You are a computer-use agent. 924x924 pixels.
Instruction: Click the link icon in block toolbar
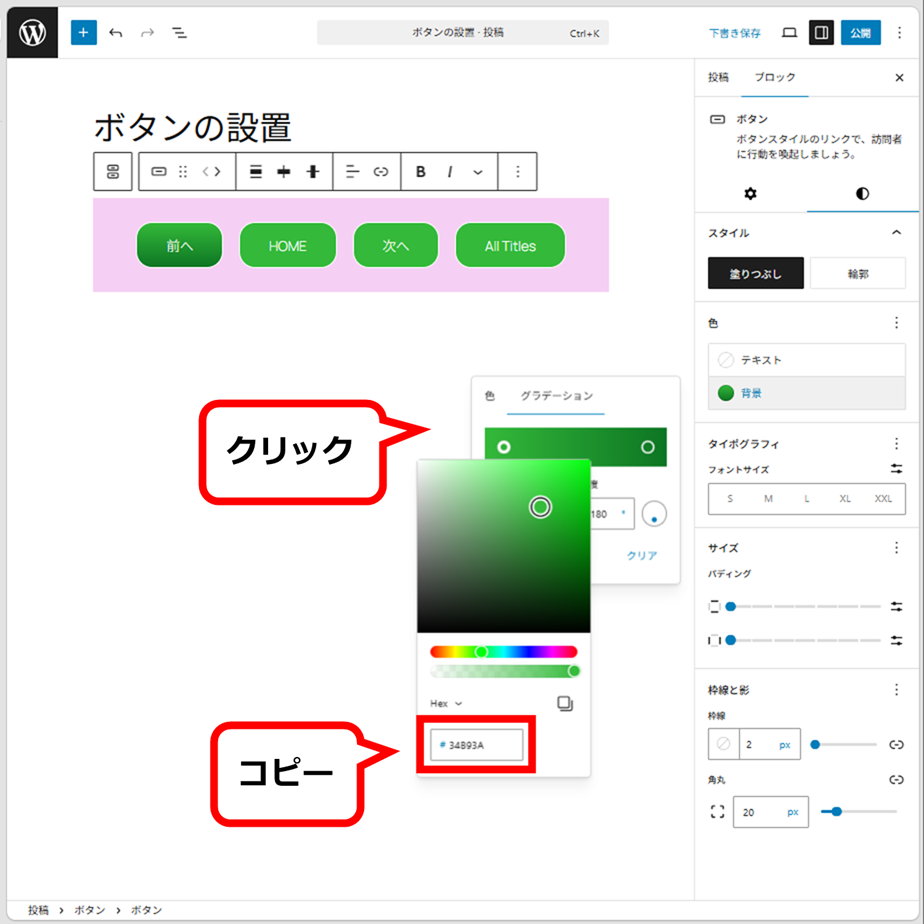[381, 172]
